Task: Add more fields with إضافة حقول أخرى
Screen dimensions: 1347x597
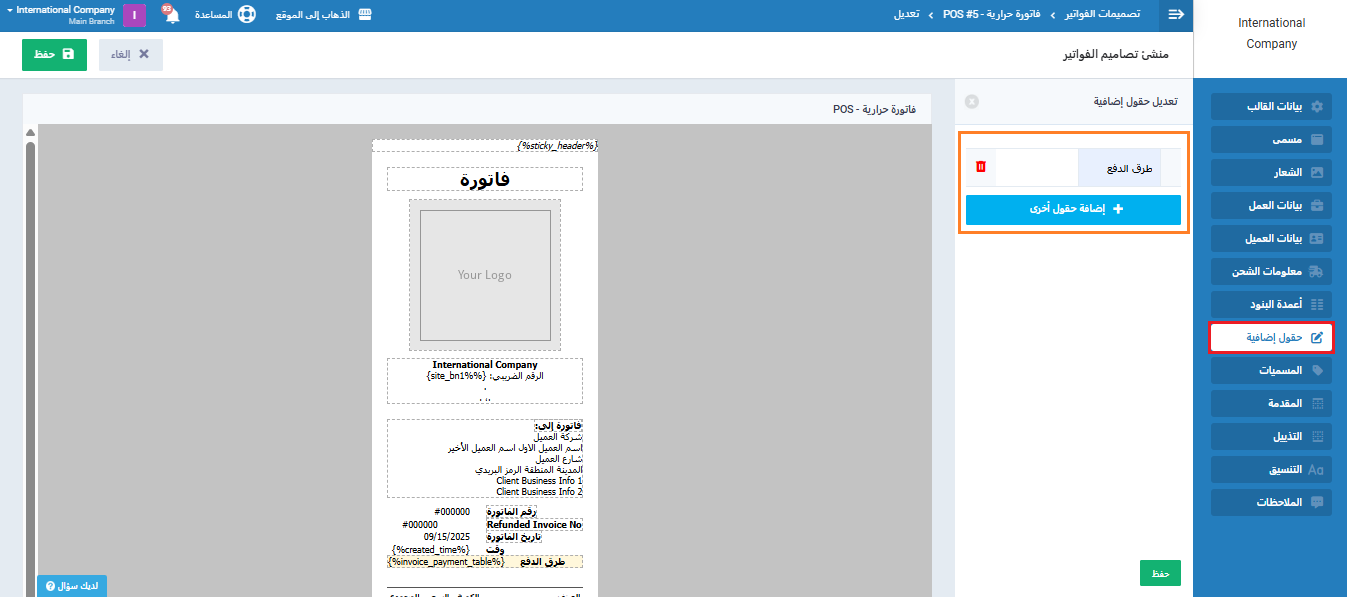Action: [x=1073, y=210]
